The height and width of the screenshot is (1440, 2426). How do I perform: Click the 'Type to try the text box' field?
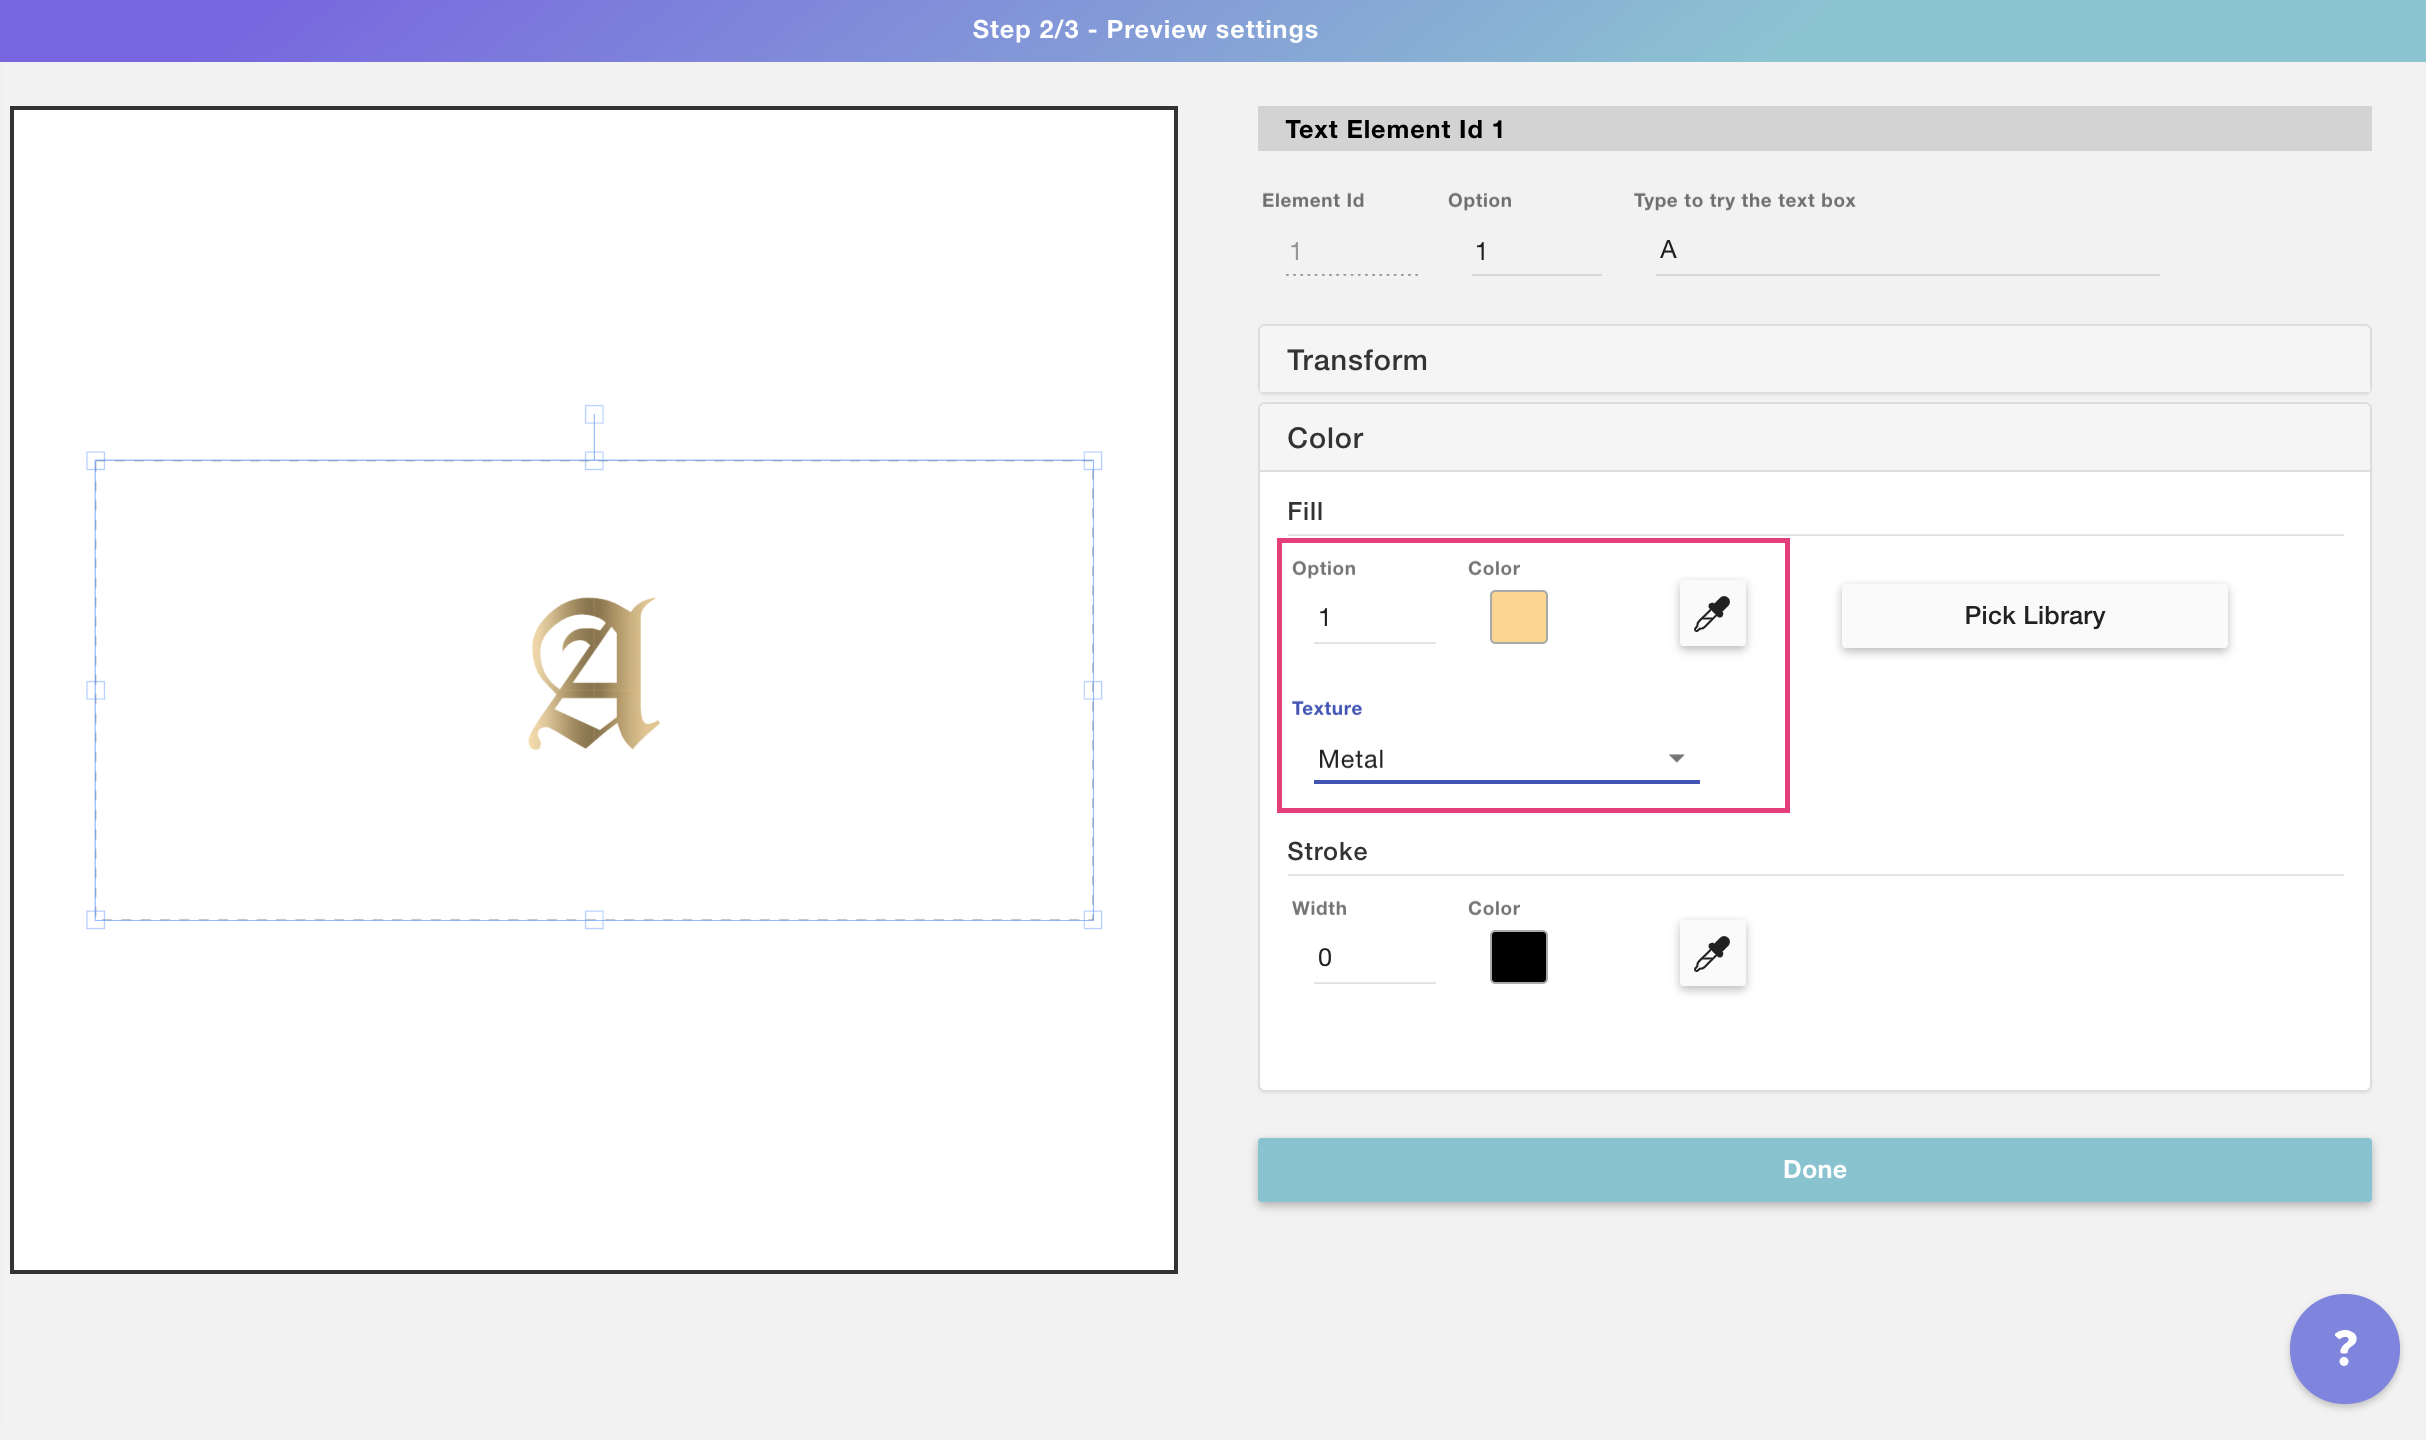pos(1905,251)
